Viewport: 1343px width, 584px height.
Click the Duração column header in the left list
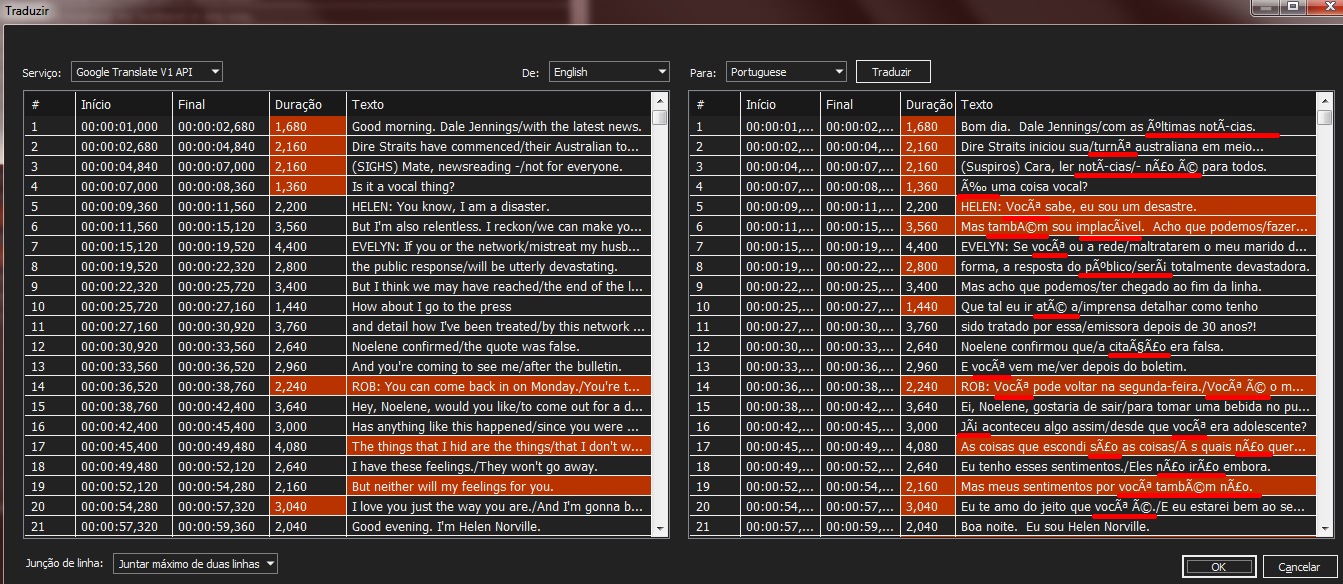click(306, 104)
